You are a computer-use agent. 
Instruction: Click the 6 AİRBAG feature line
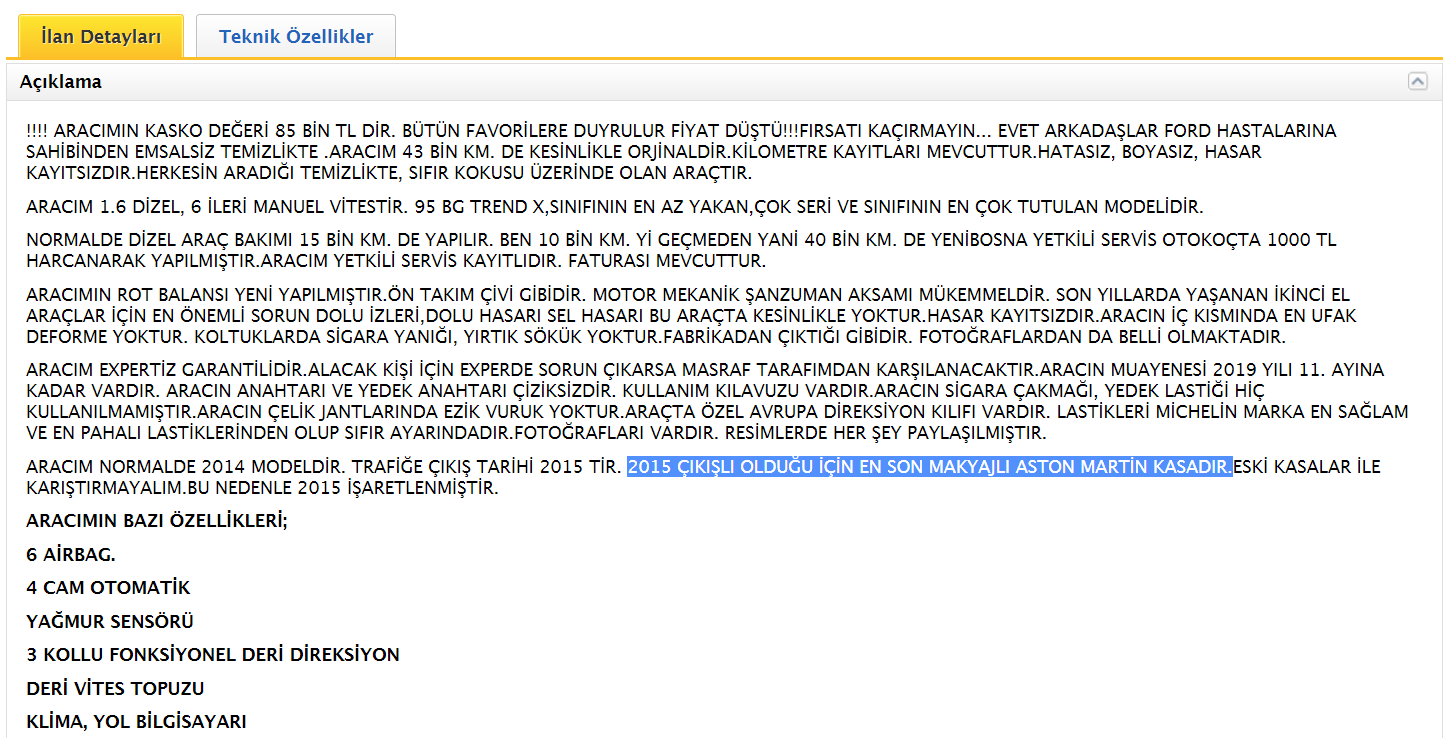tap(71, 554)
